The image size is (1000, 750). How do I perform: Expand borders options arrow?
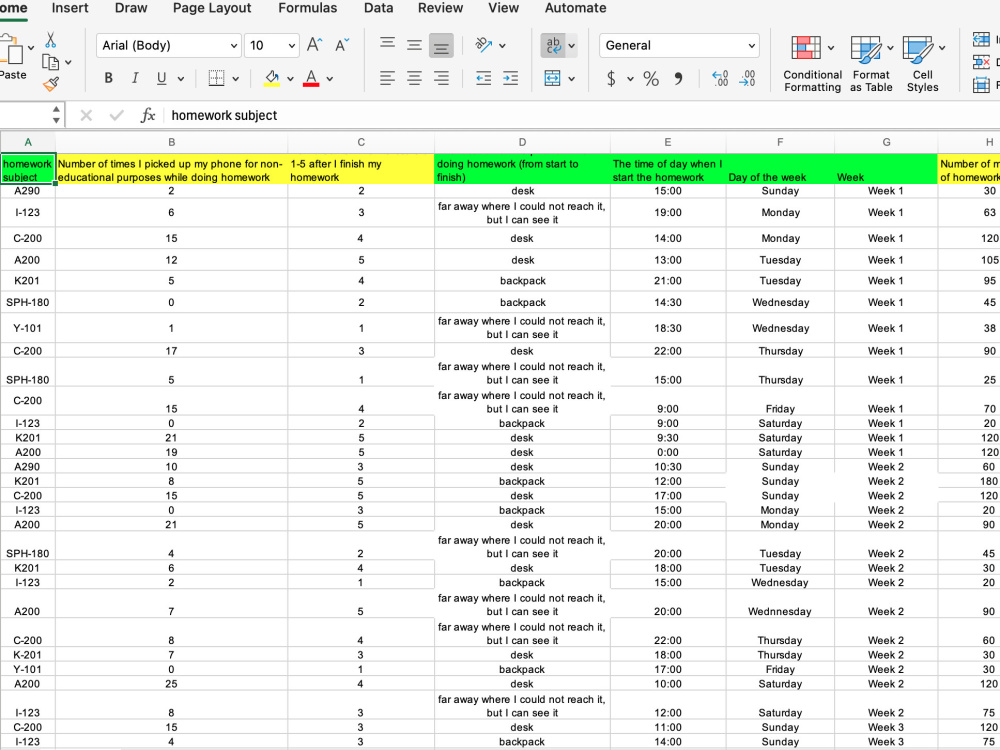tap(235, 78)
